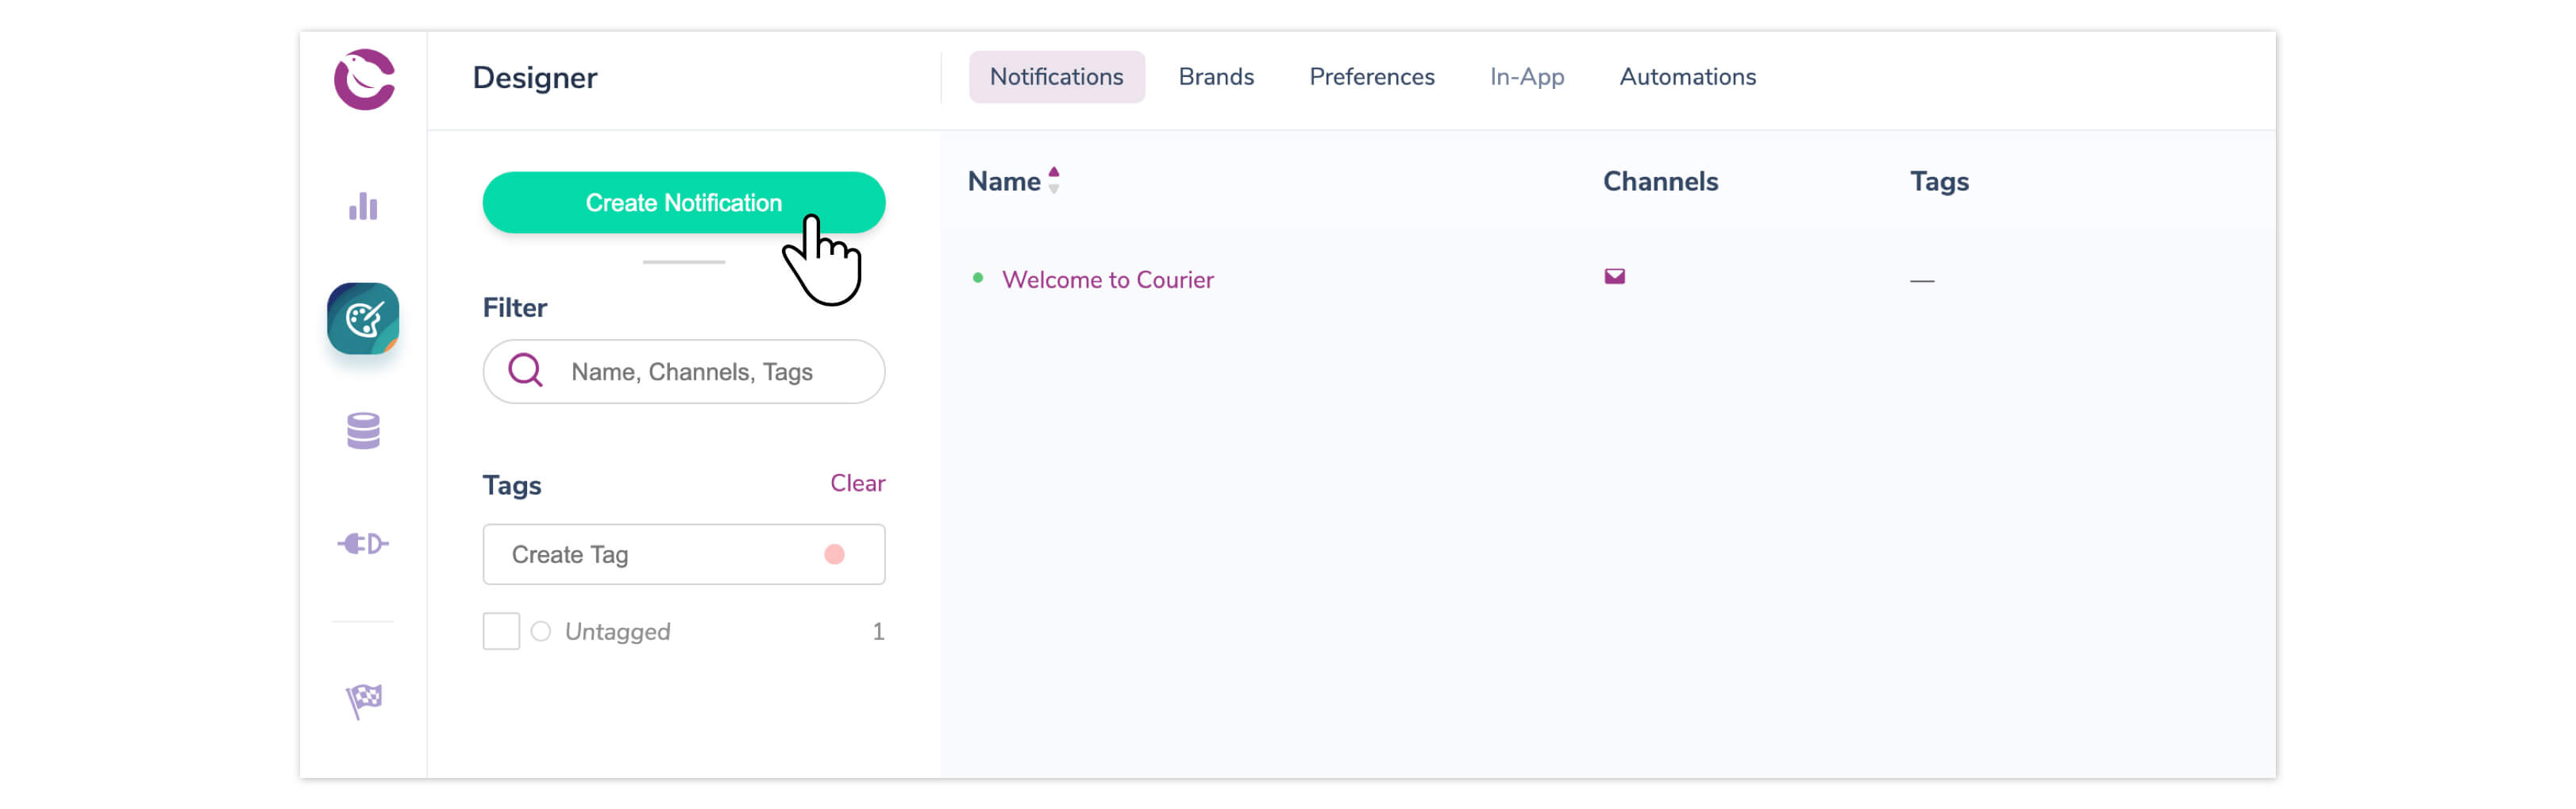This screenshot has width=2576, height=809.
Task: Pick the pink tag color swatch in Create Tag
Action: pyautogui.click(x=836, y=554)
